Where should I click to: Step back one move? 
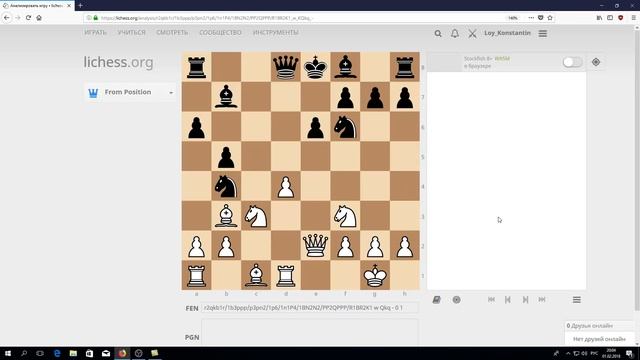508,300
